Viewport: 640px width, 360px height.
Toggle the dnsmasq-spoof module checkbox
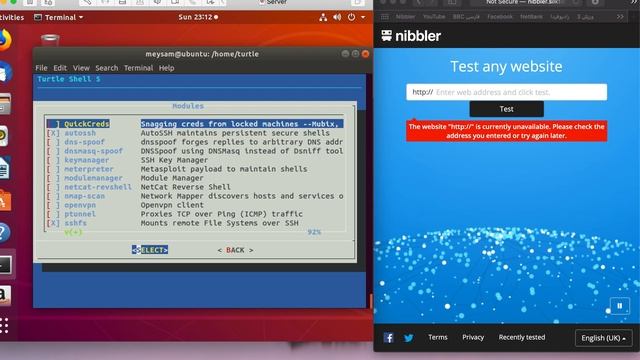(53, 151)
